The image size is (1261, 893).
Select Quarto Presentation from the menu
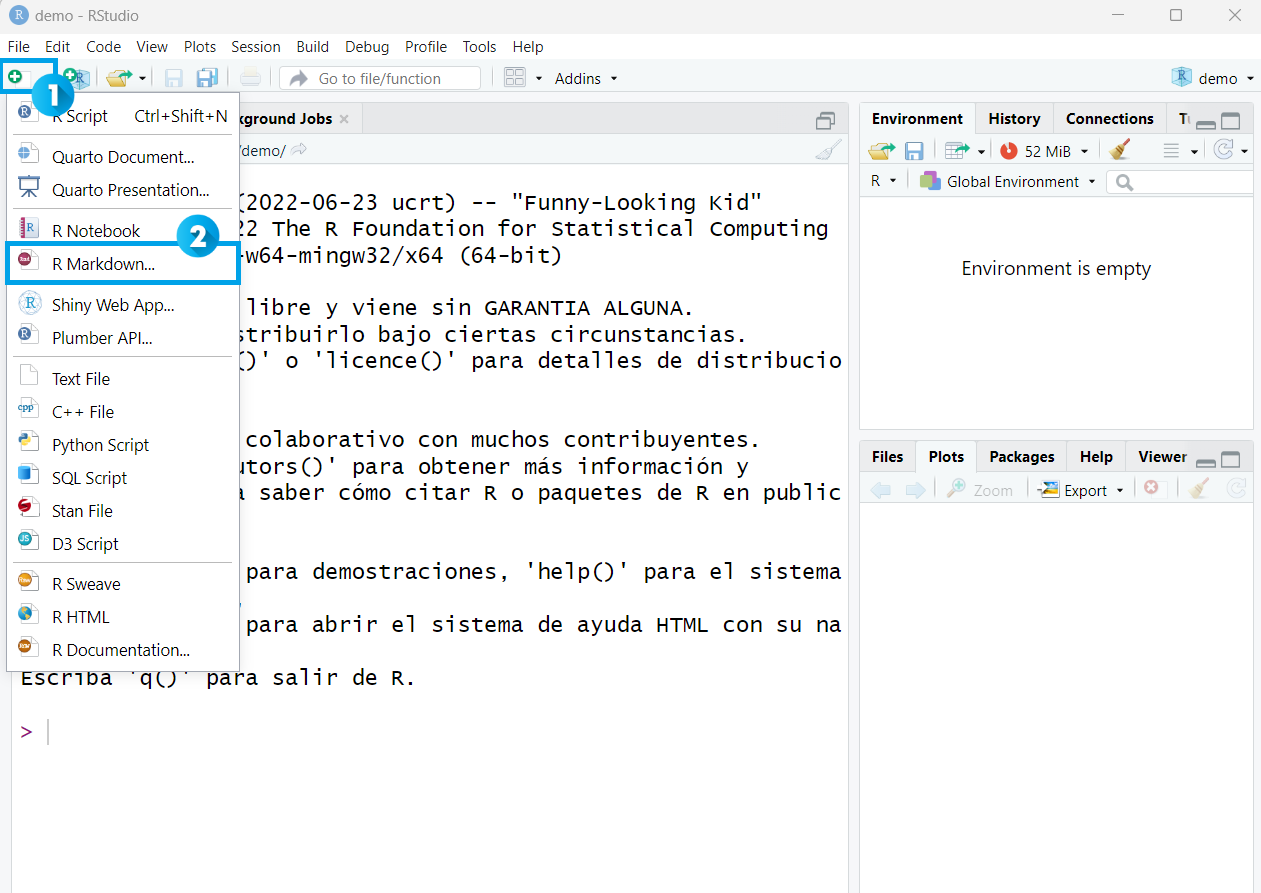(123, 190)
